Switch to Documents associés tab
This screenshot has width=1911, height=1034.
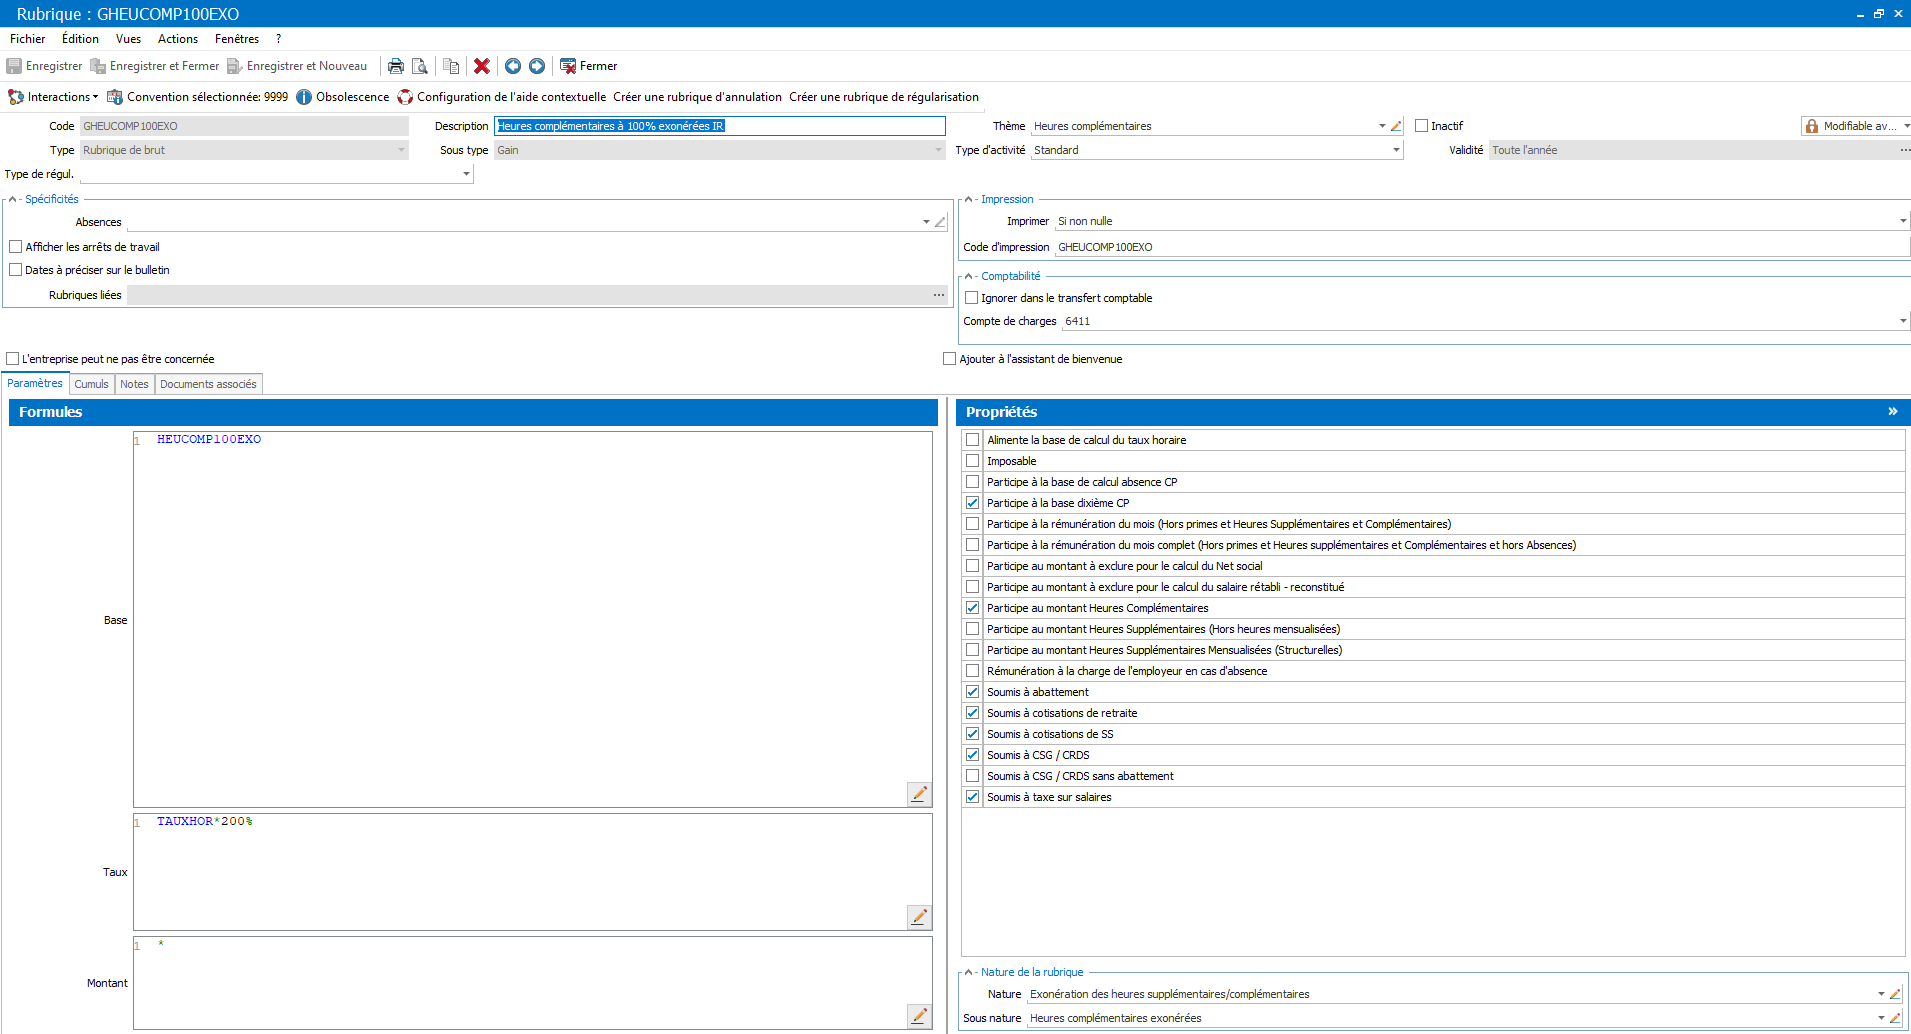[208, 384]
